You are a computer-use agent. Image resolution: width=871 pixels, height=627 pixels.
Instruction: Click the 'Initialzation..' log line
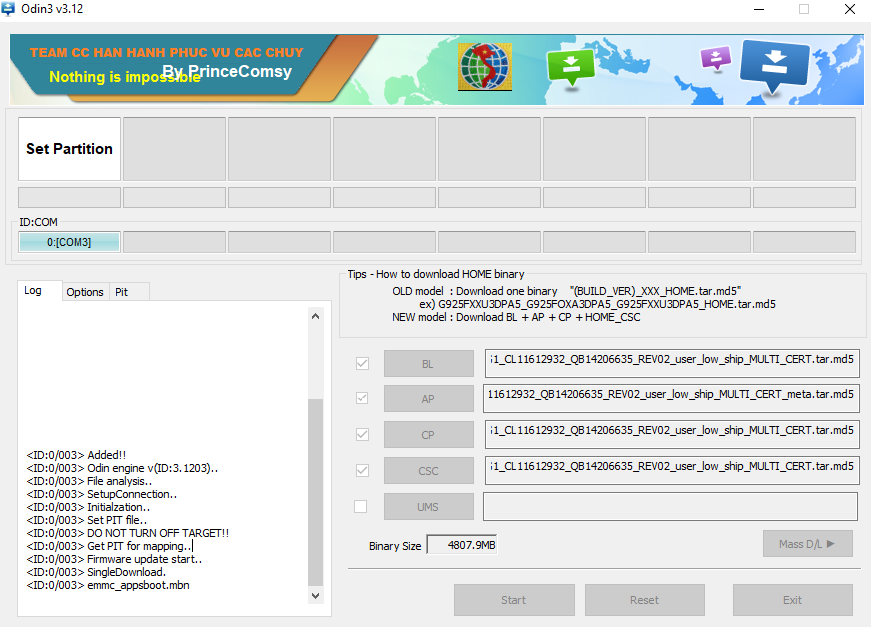88,507
